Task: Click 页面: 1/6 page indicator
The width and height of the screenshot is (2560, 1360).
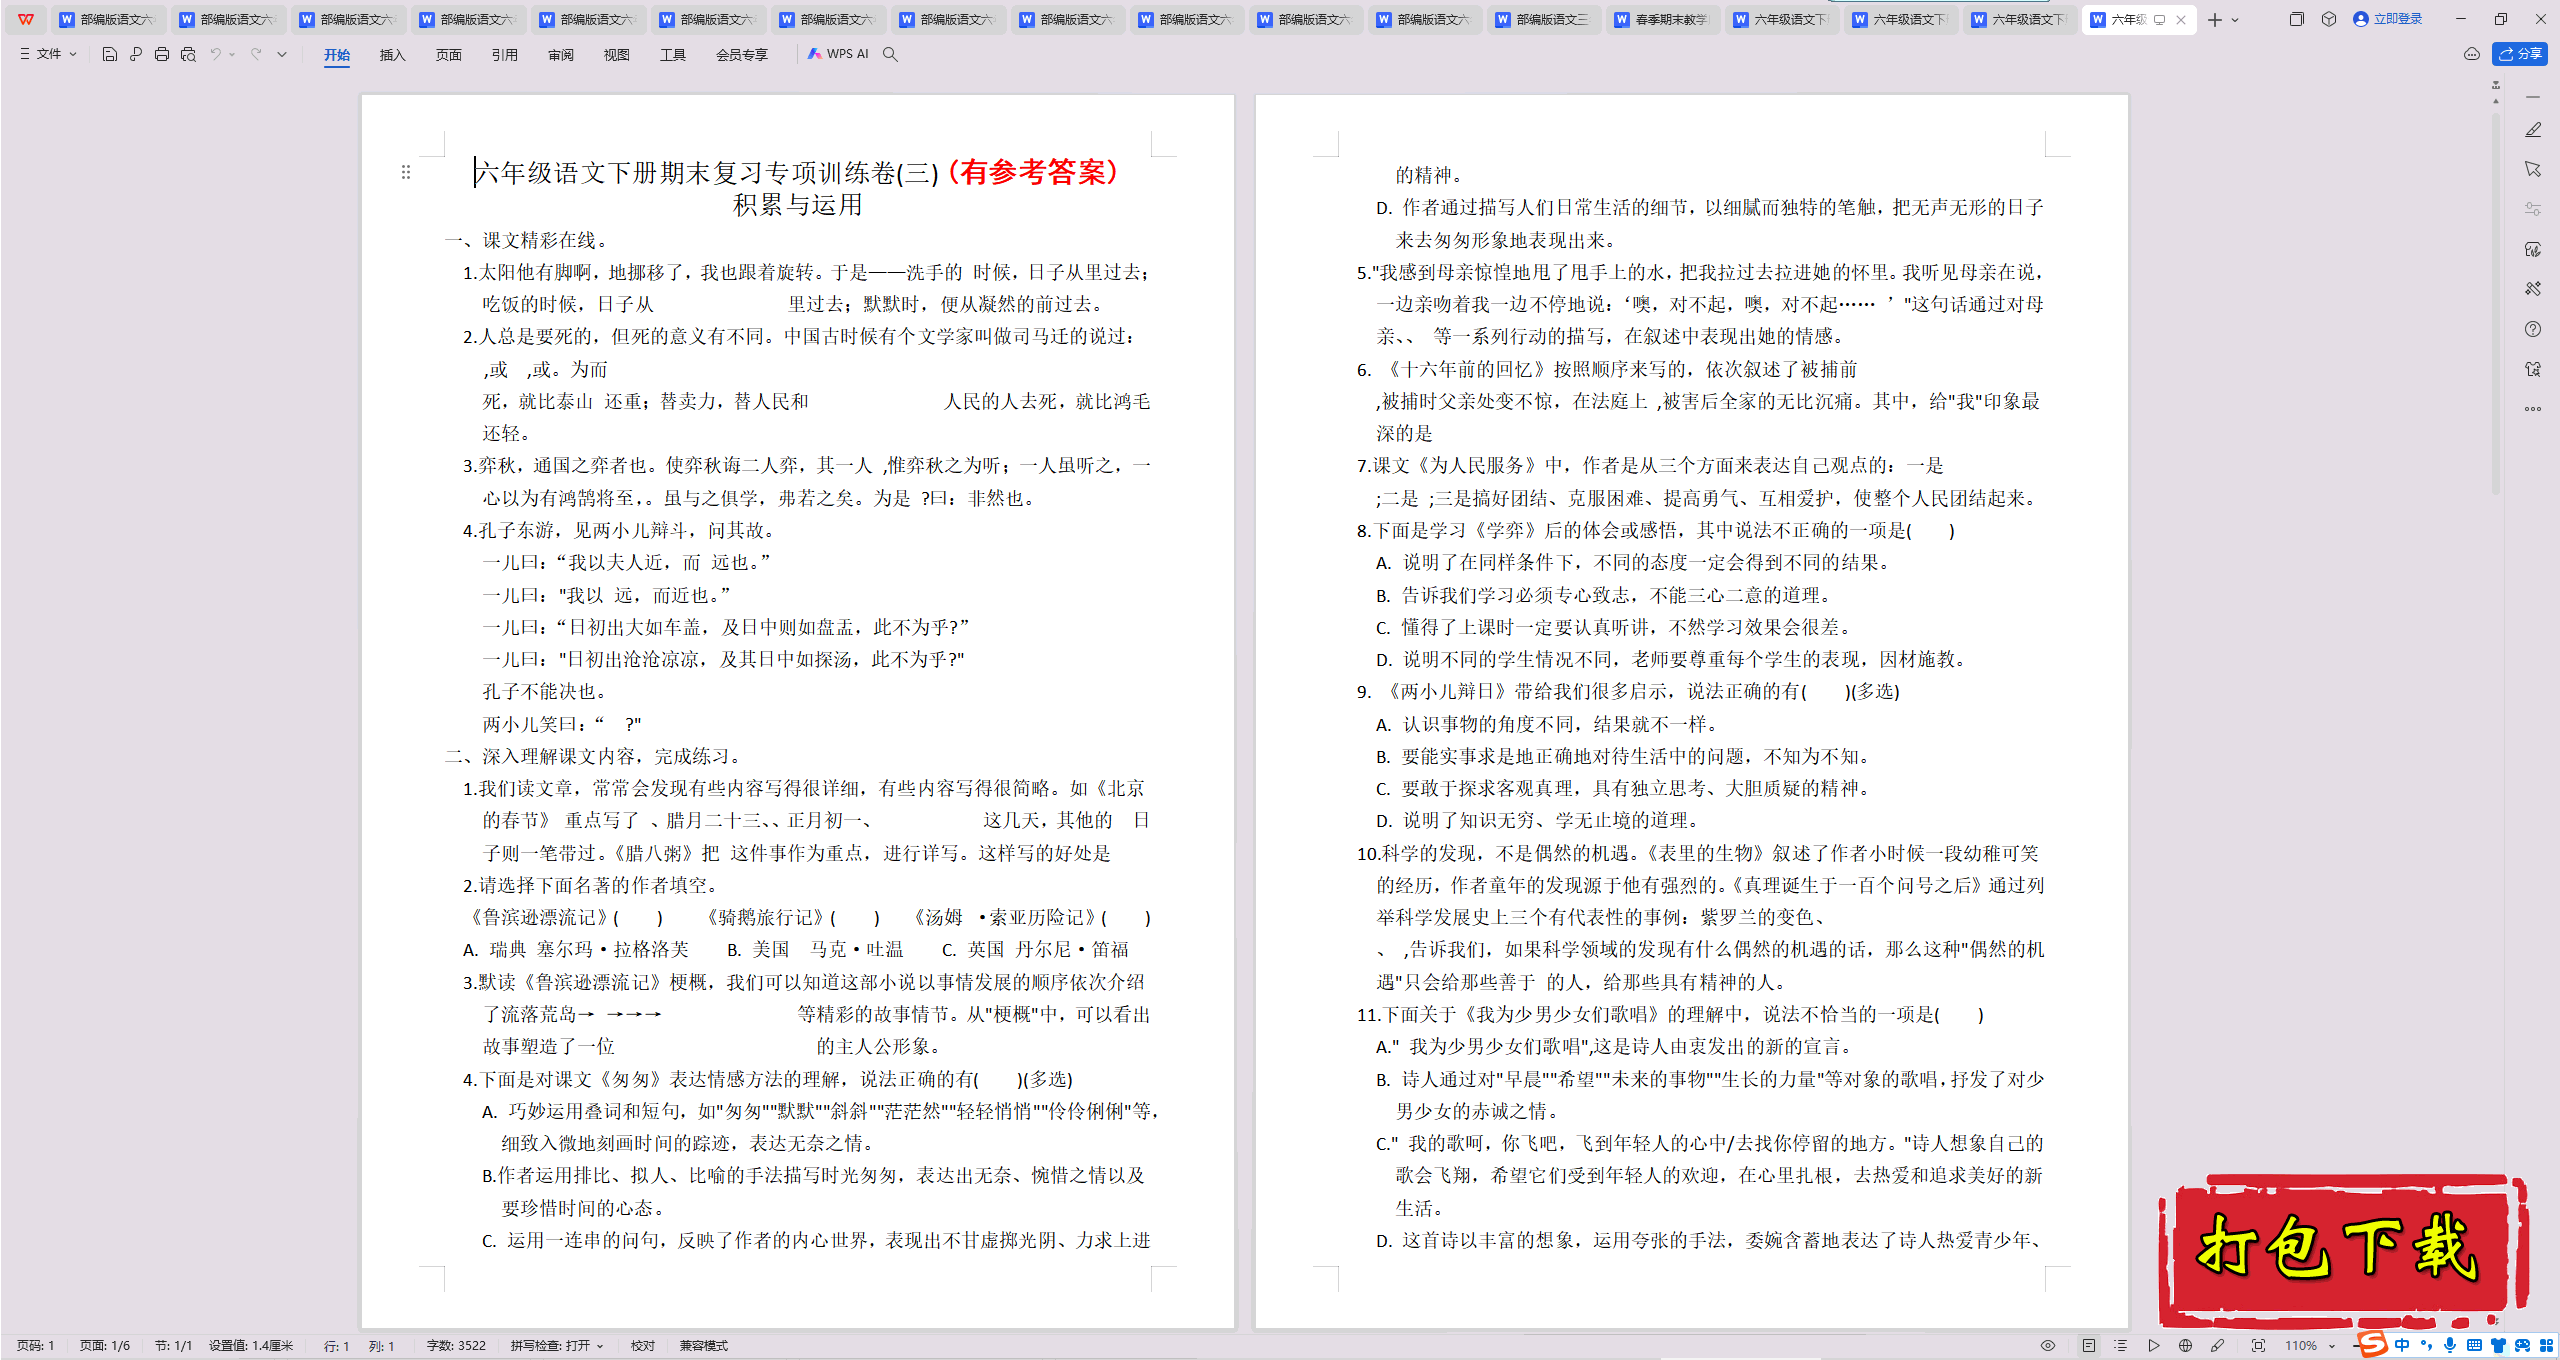Action: 105,1346
